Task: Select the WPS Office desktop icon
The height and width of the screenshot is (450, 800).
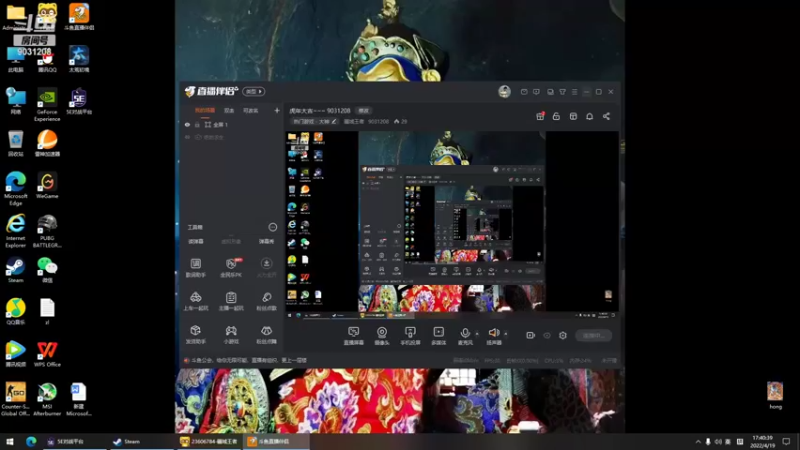Action: click(47, 354)
